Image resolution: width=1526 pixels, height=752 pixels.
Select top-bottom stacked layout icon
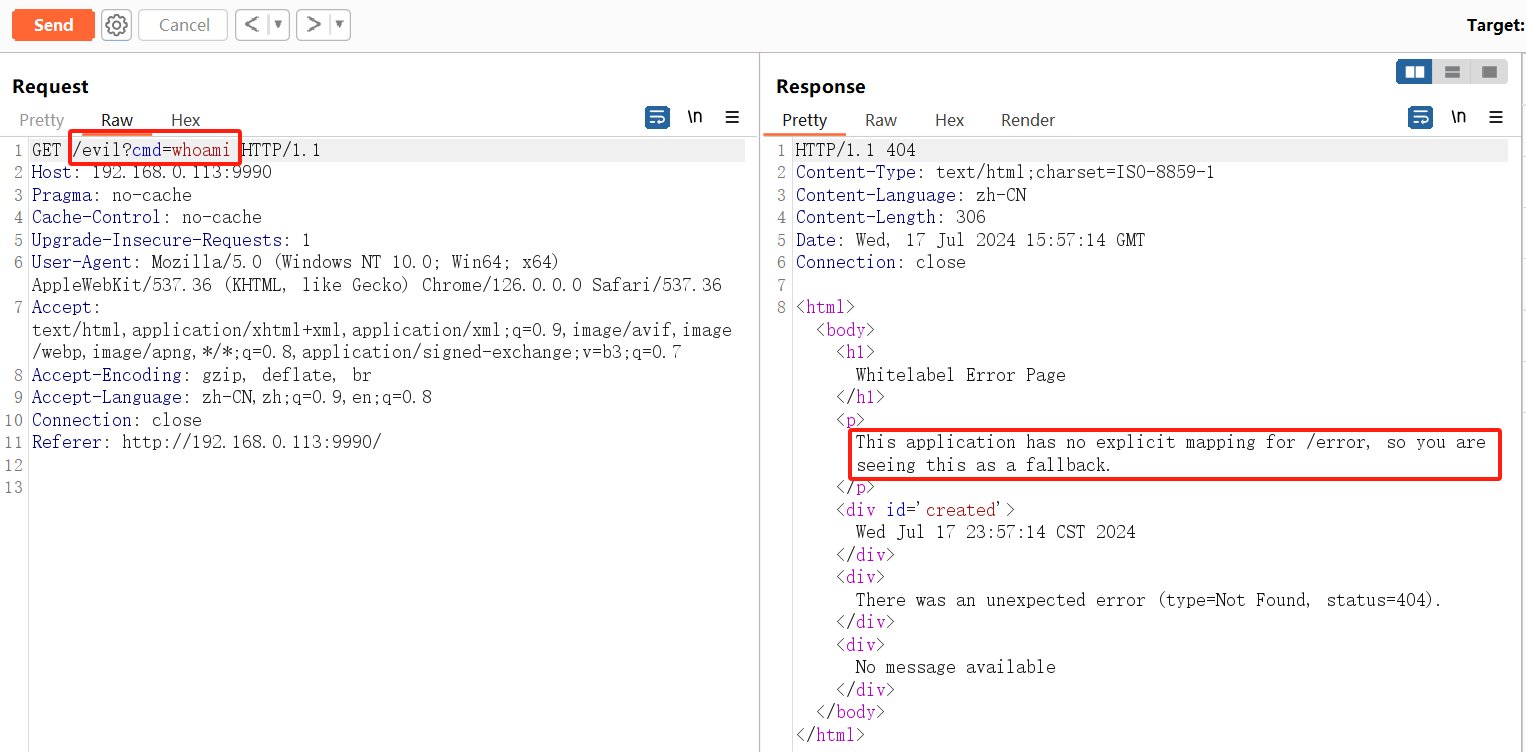click(1453, 72)
